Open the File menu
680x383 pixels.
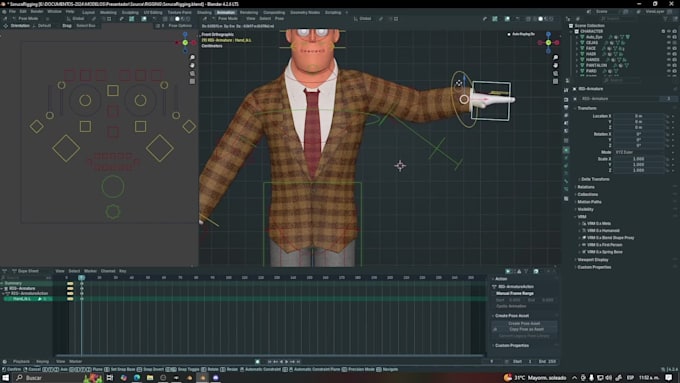pyautogui.click(x=12, y=12)
